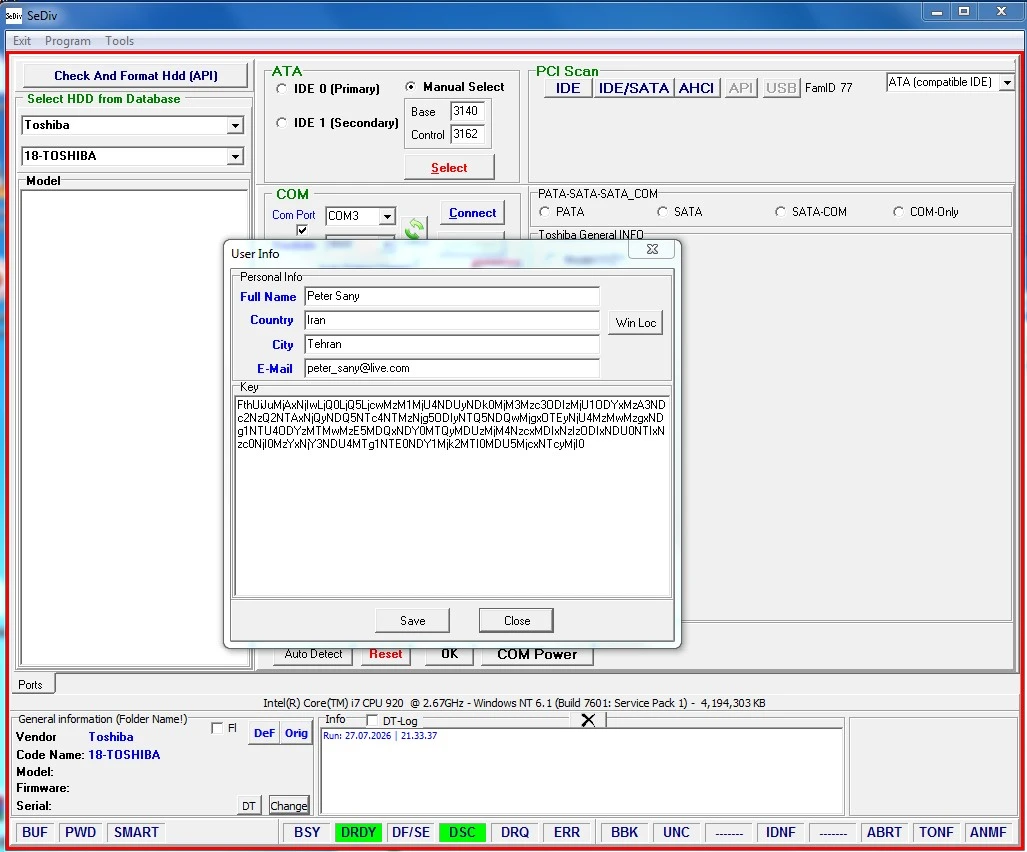Open the 18-TOSHIBA family dropdown
Image resolution: width=1027 pixels, height=852 pixels.
(x=235, y=156)
